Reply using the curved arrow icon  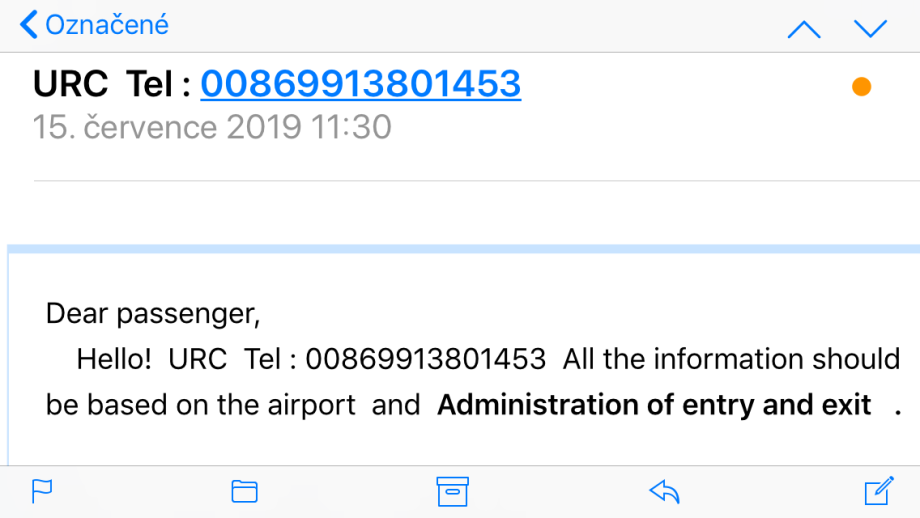tap(664, 491)
